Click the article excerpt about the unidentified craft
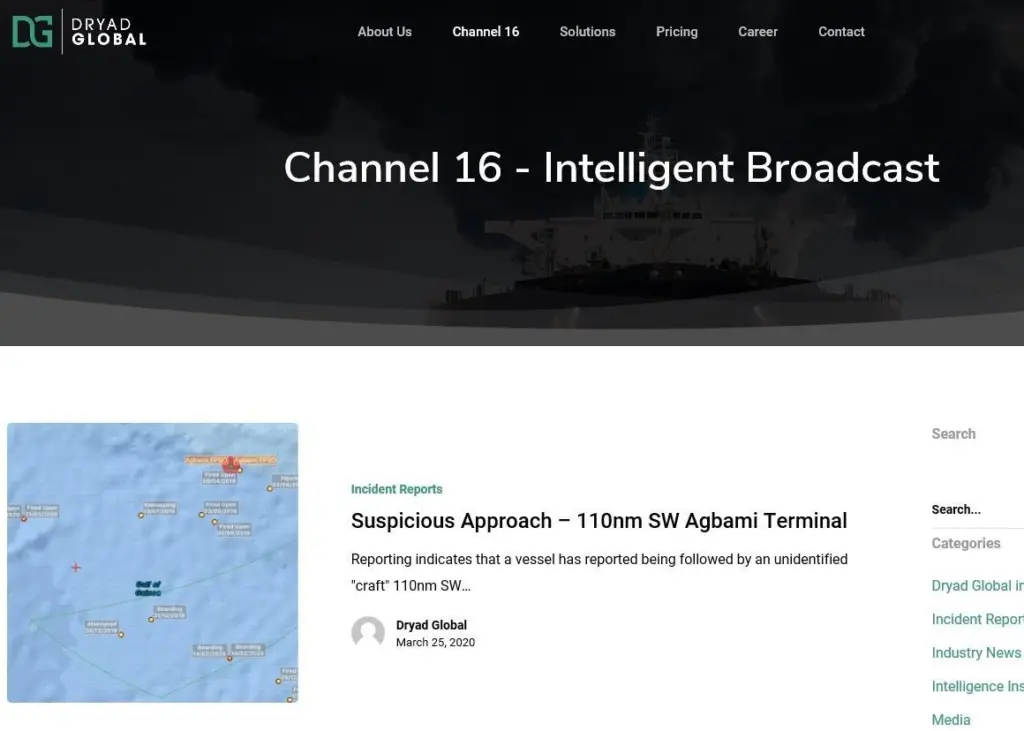The height and width of the screenshot is (731, 1024). [599, 572]
